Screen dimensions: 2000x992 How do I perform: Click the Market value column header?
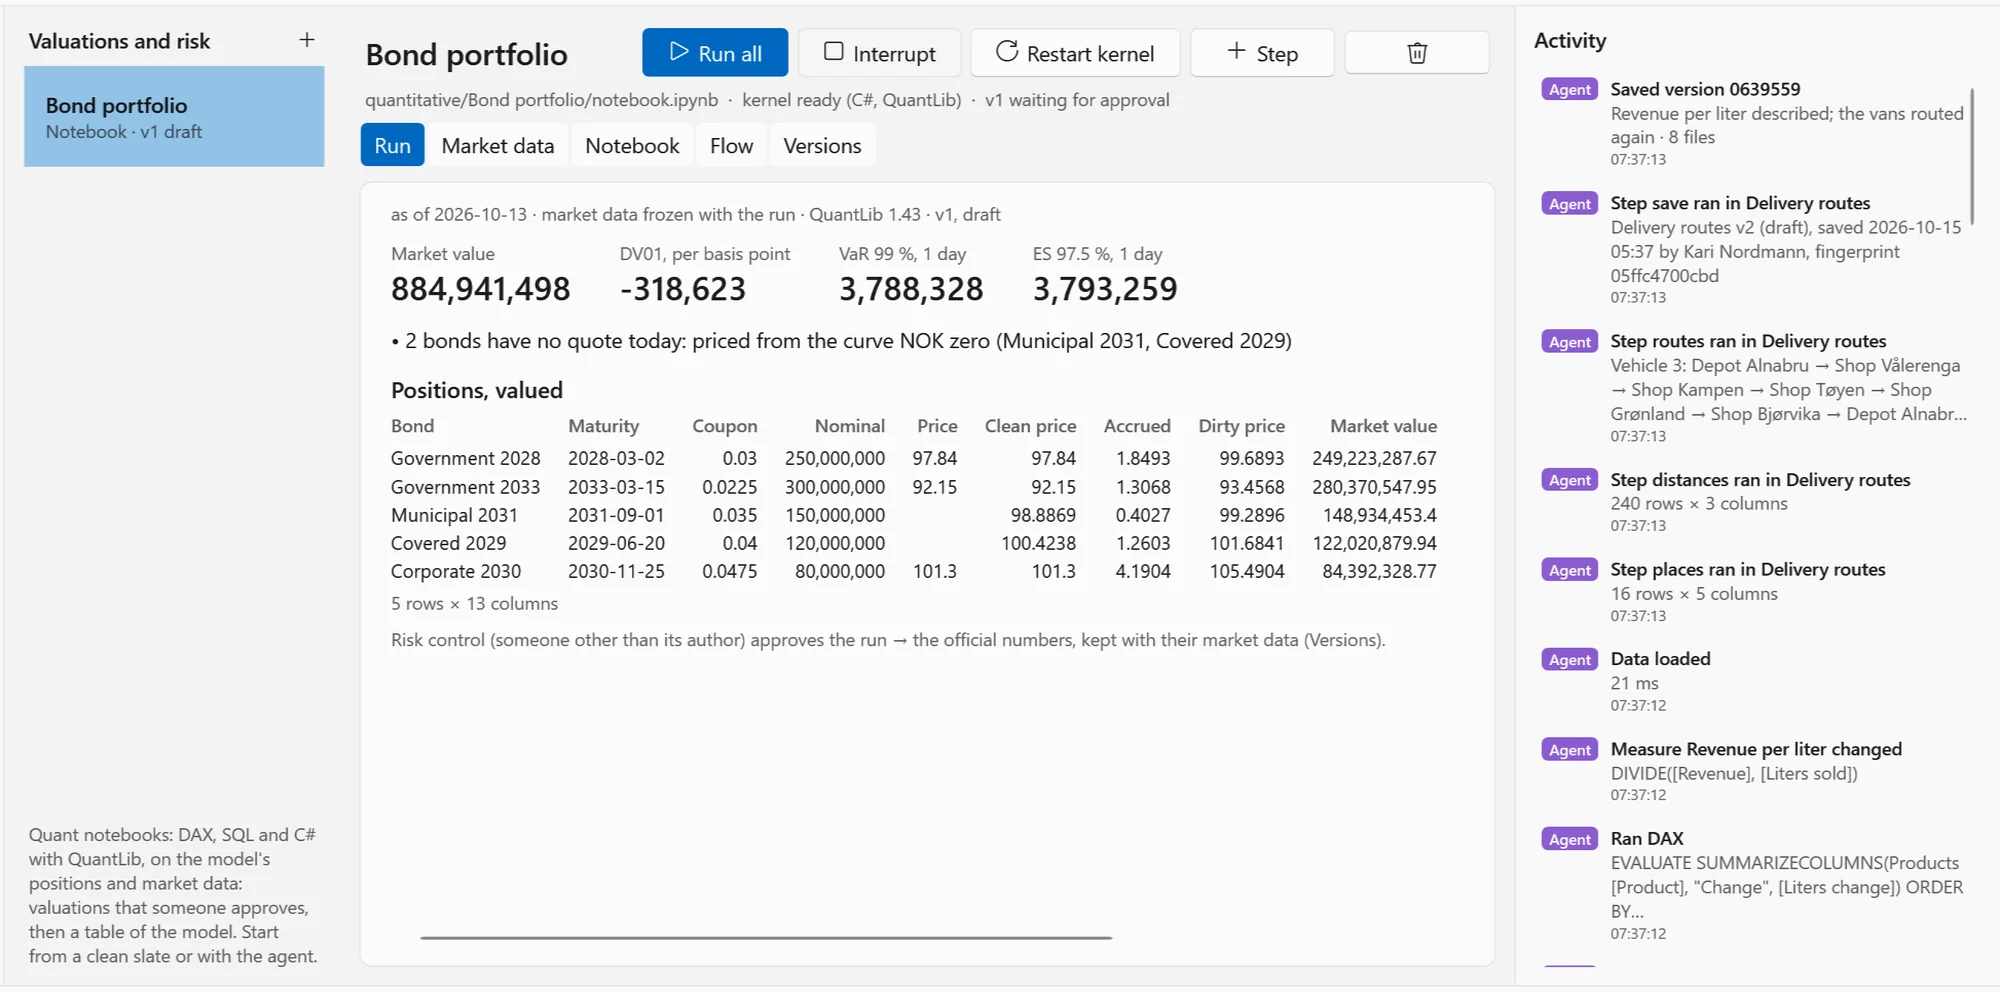1383,426
